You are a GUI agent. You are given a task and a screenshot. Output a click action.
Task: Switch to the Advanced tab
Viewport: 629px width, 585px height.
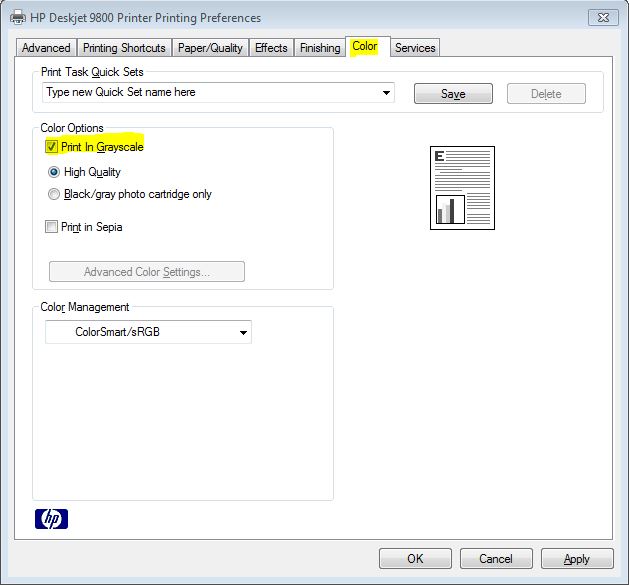tap(46, 48)
